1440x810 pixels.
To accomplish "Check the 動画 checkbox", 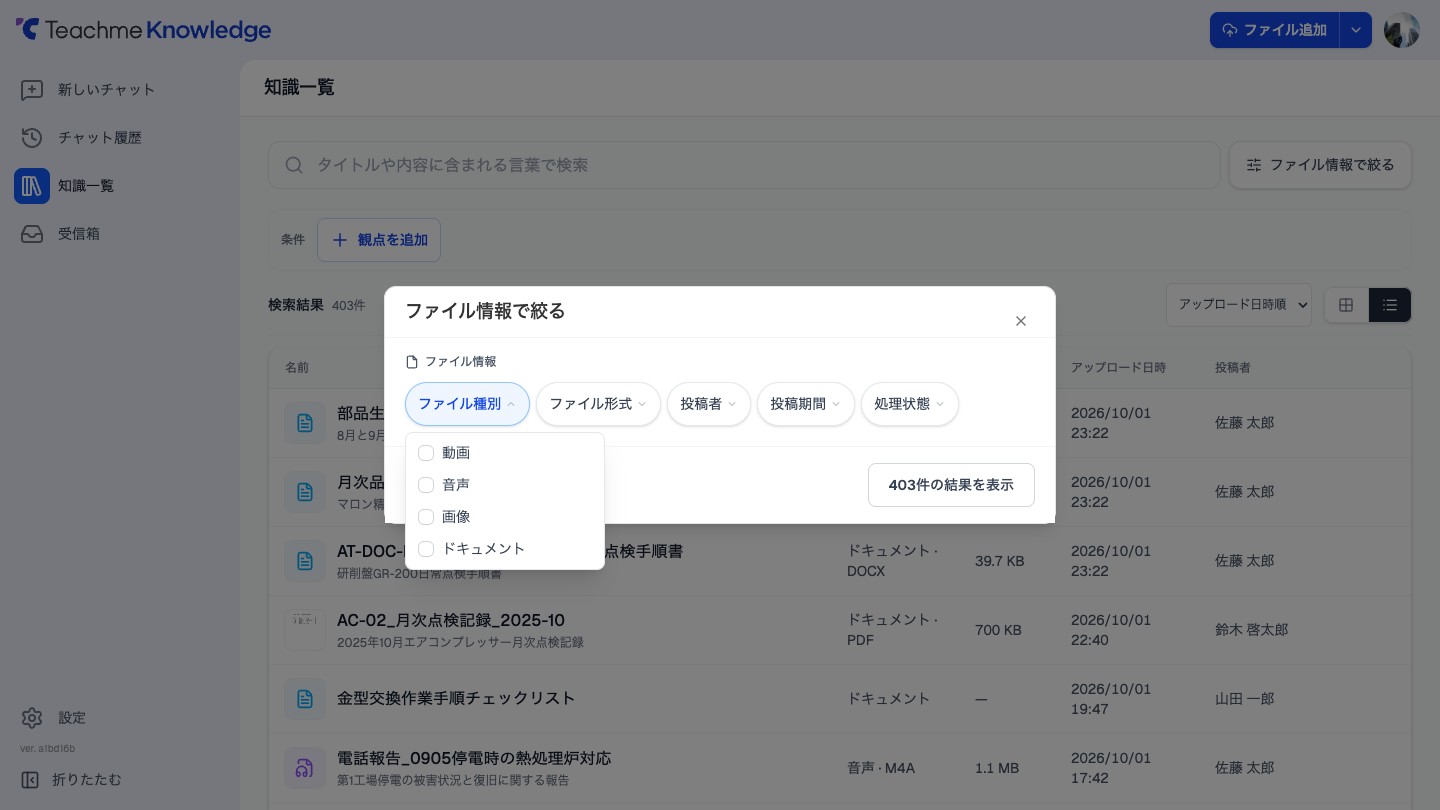I will 426,453.
